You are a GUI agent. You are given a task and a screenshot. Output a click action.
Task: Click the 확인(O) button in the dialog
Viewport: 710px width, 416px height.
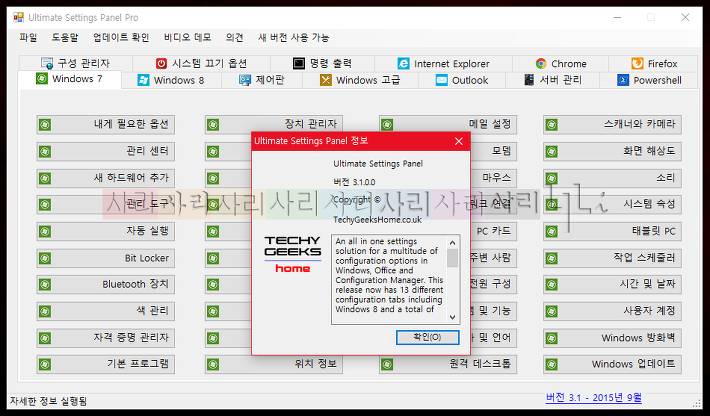427,337
